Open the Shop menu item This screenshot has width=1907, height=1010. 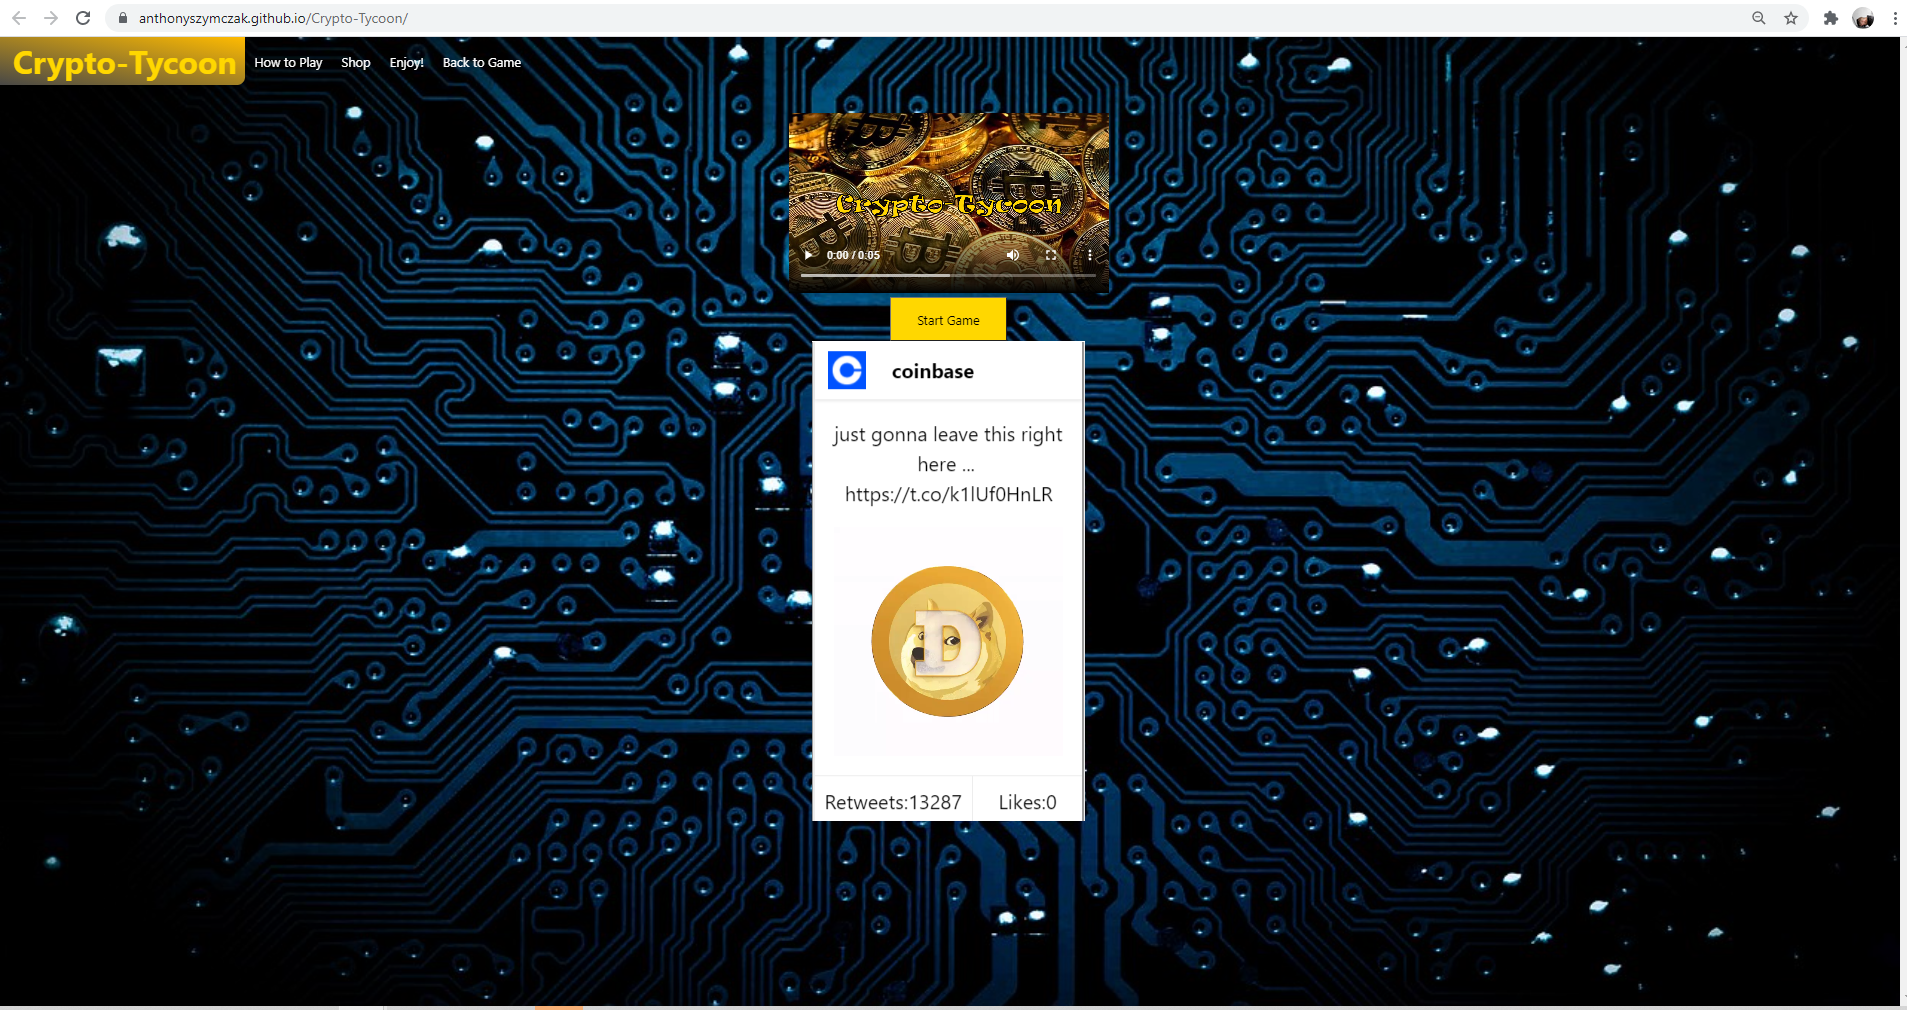(x=356, y=62)
